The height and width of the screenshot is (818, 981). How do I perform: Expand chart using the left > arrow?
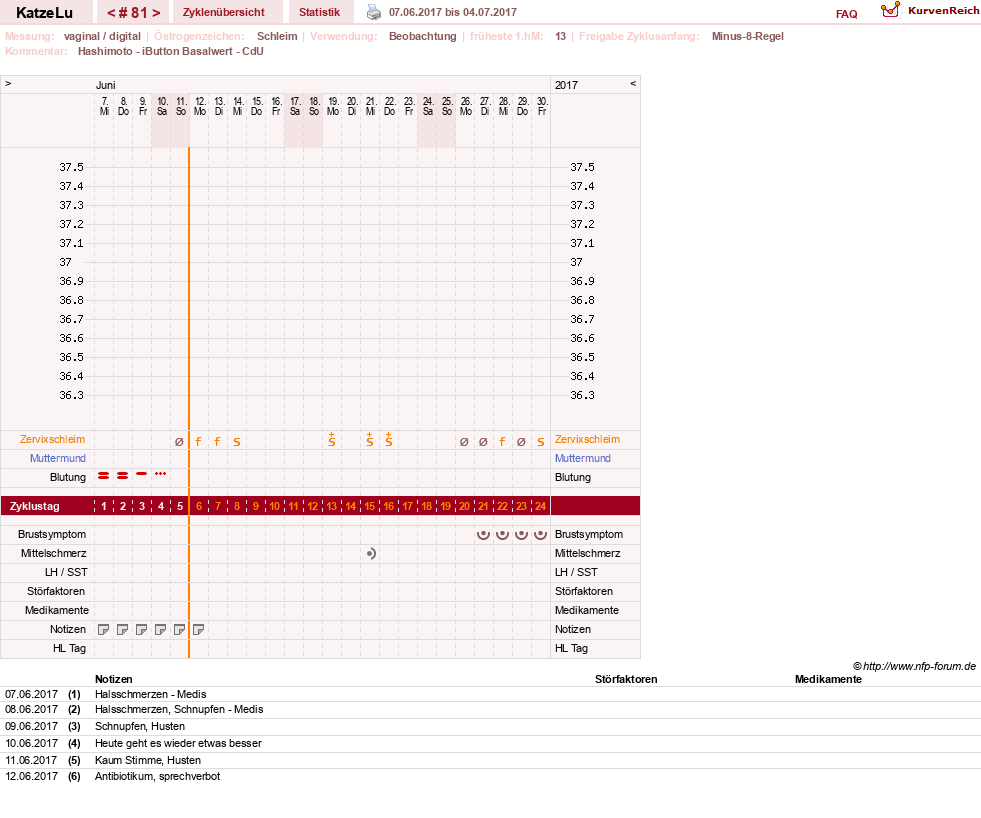click(8, 83)
